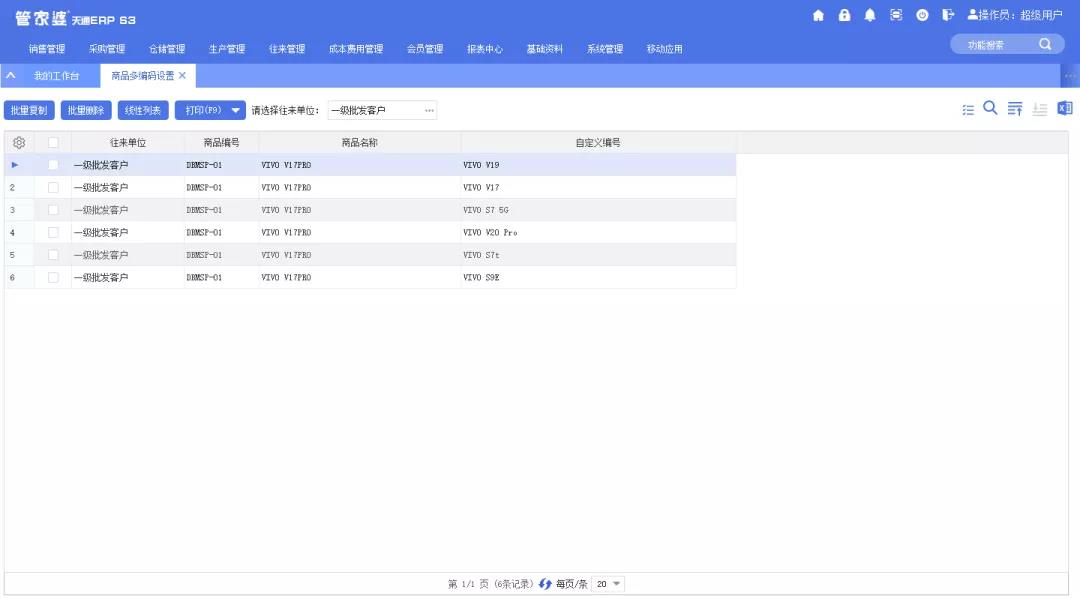Click the magnifier search icon above table
Screen dimensions: 1080x599
[x=990, y=109]
